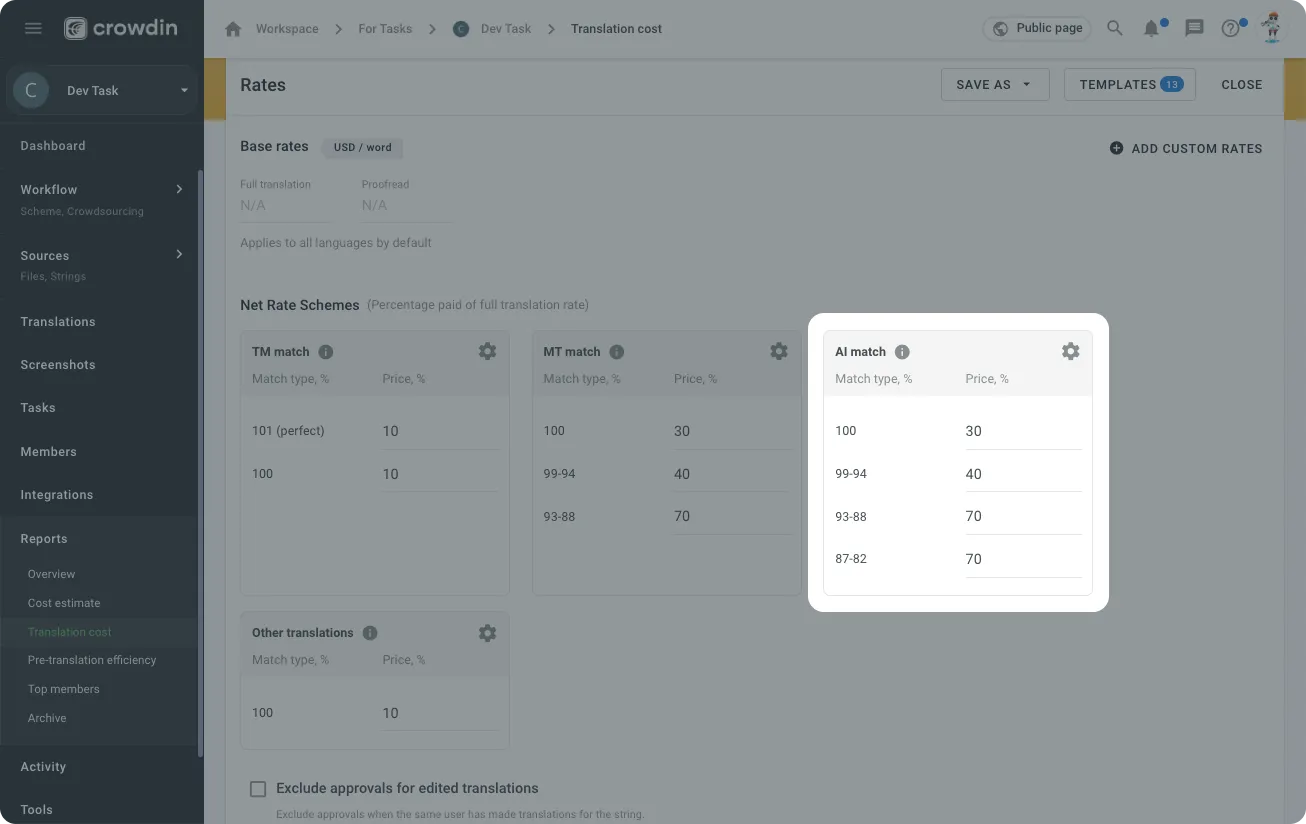This screenshot has height=824, width=1306.
Task: Open the search magnifier in header
Action: (x=1115, y=29)
